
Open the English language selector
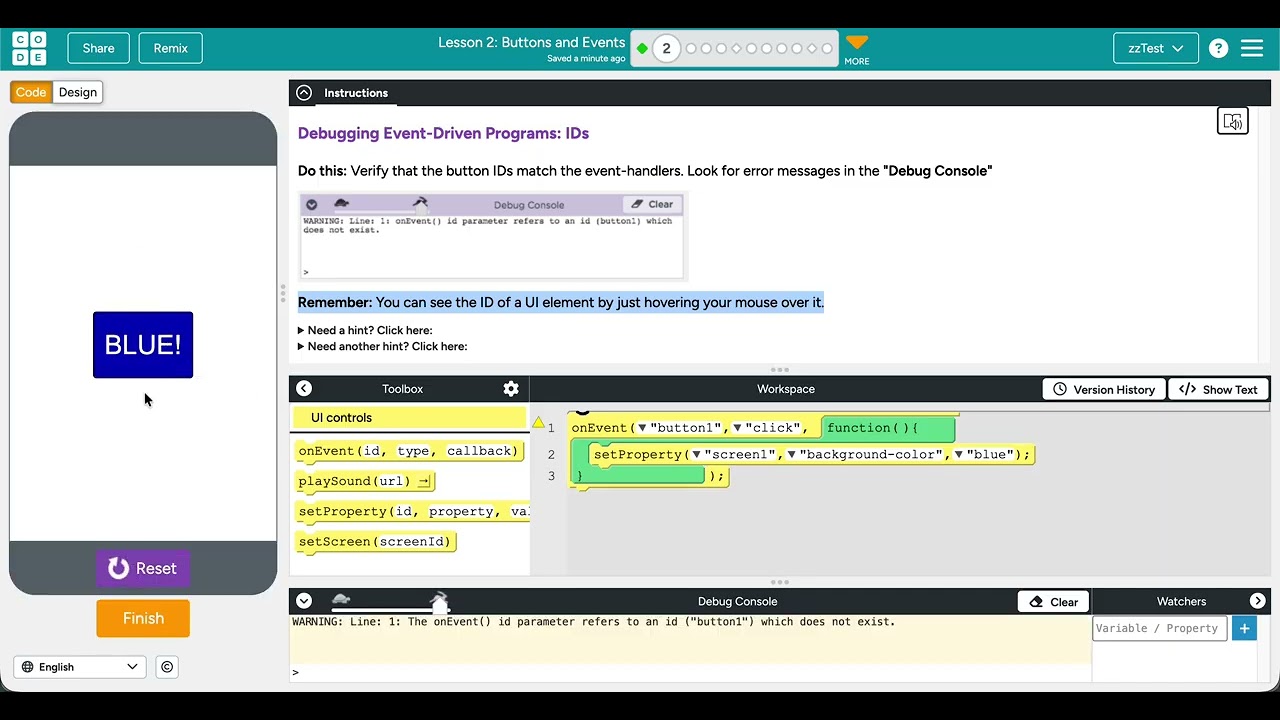[80, 667]
